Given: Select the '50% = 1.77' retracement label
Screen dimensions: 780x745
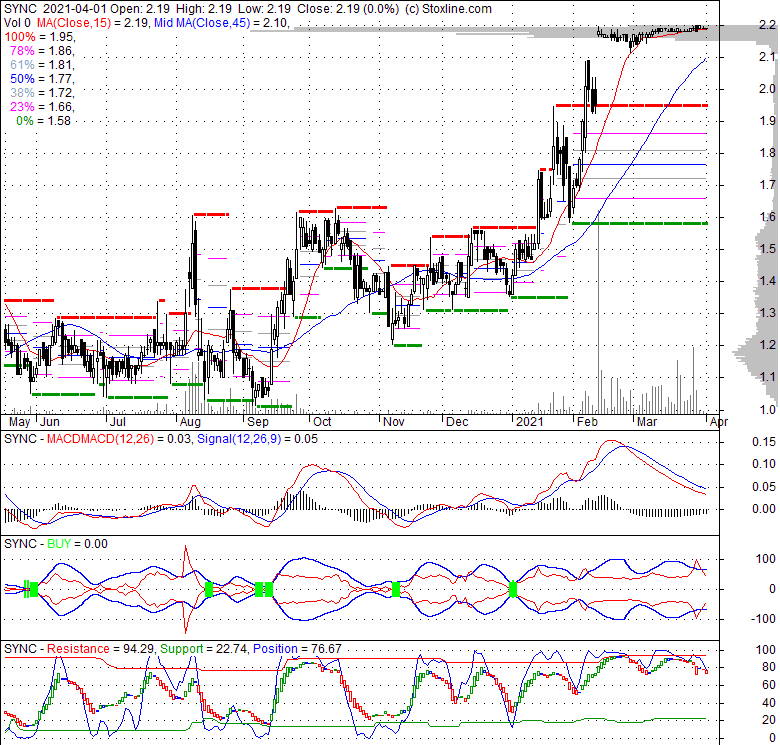Looking at the screenshot, I should 42,79.
